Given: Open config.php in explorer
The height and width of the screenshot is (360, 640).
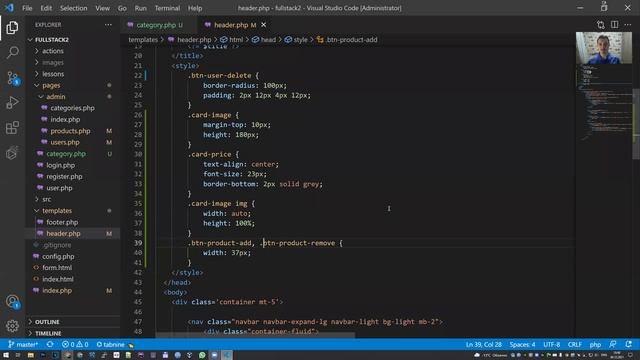Looking at the screenshot, I should [x=58, y=256].
